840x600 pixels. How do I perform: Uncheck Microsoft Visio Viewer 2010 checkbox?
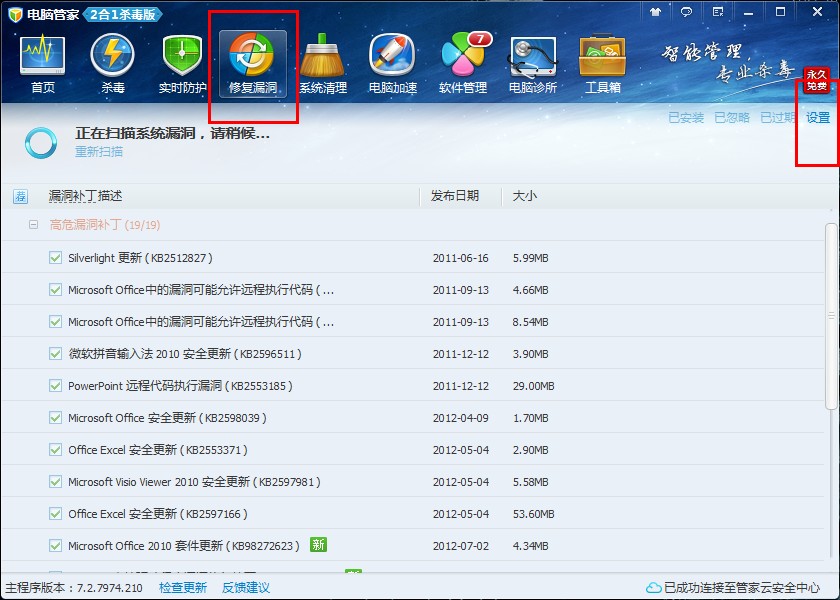(55, 482)
